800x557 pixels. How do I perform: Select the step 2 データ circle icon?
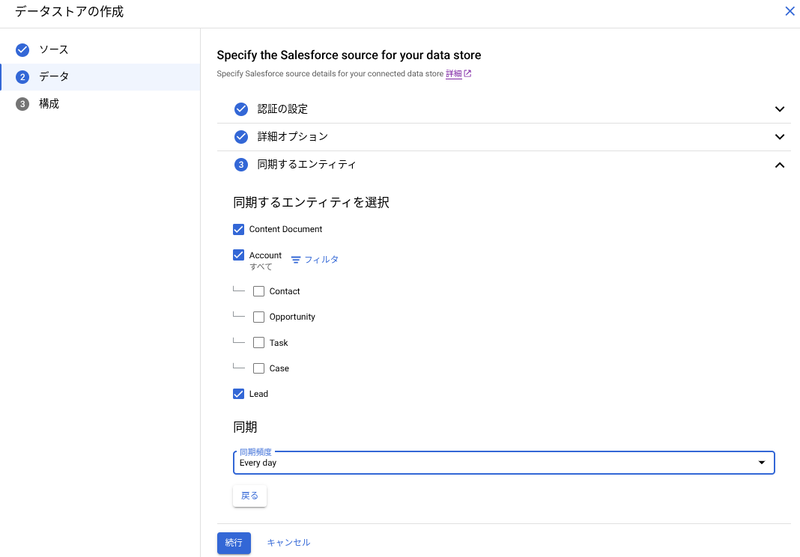point(22,77)
